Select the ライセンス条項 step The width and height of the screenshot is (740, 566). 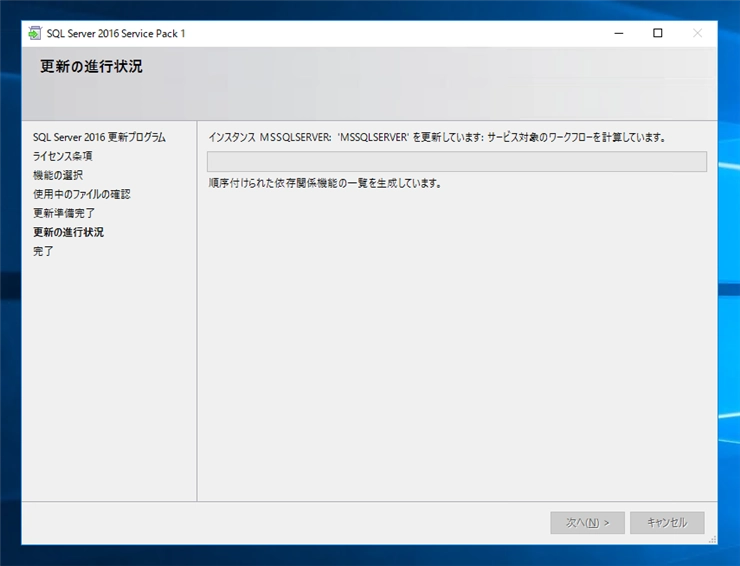click(62, 156)
